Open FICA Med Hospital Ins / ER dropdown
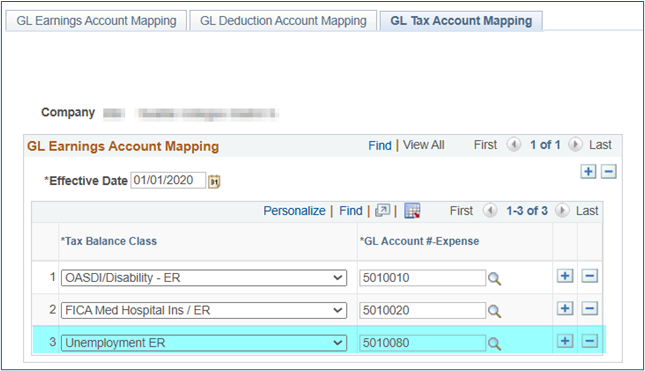The height and width of the screenshot is (371, 645). [204, 310]
